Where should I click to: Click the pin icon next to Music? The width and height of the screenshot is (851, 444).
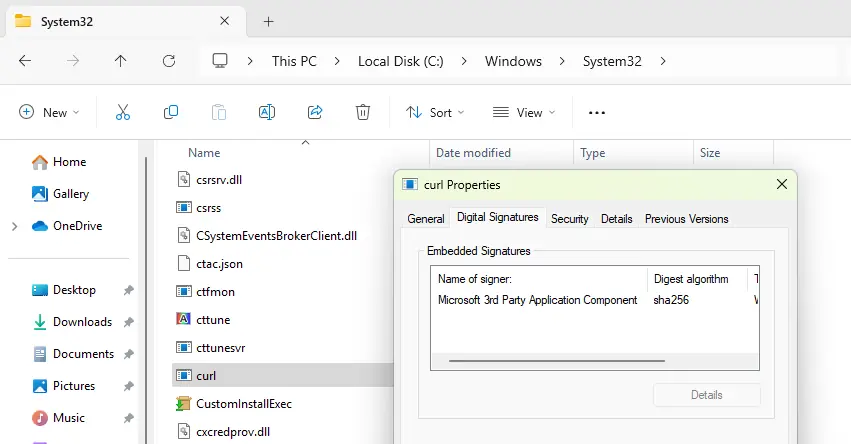128,418
